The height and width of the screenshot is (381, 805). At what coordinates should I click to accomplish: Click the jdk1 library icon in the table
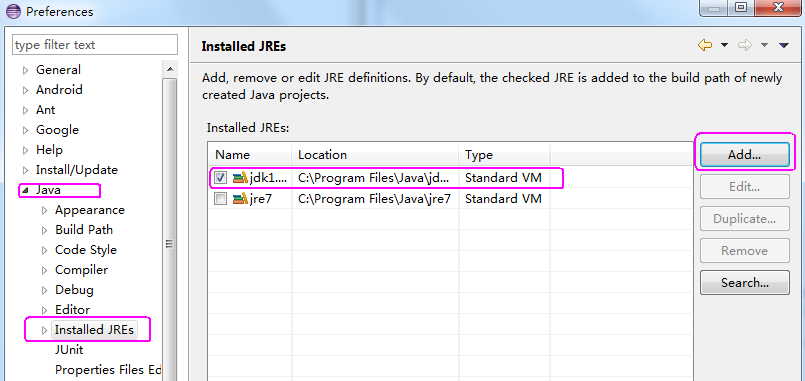pyautogui.click(x=240, y=178)
